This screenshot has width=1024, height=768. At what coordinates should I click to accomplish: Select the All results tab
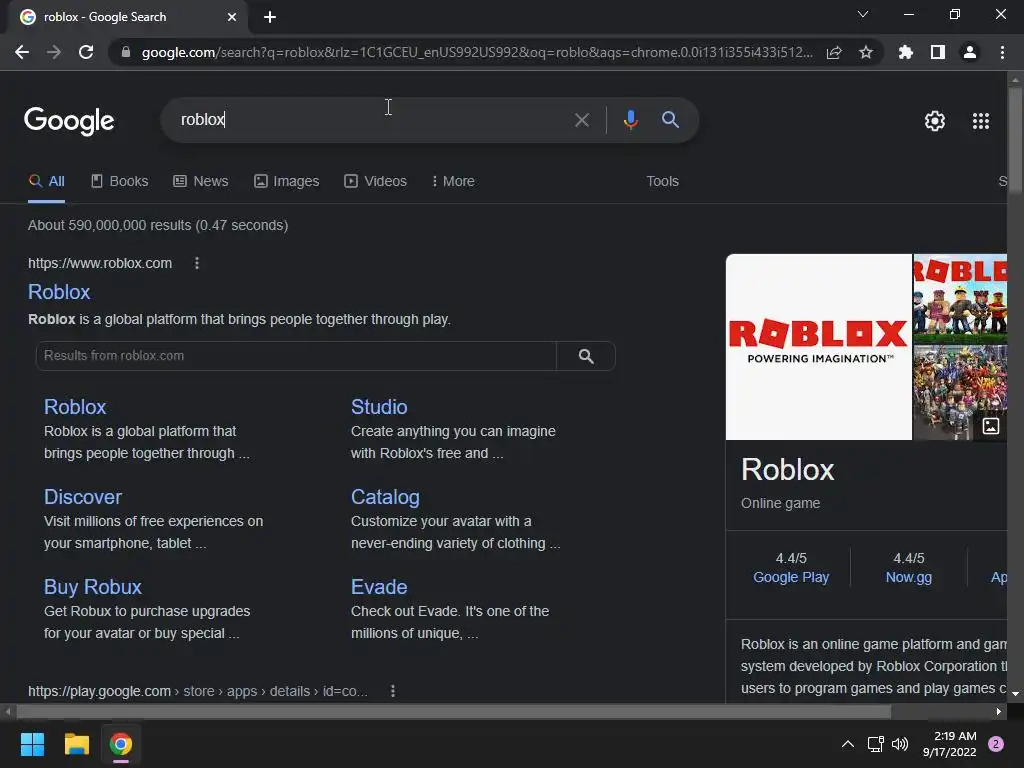46,182
